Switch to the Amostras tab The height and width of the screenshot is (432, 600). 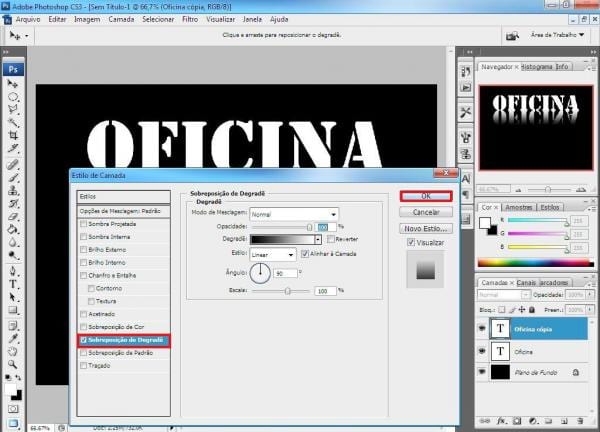[x=518, y=207]
